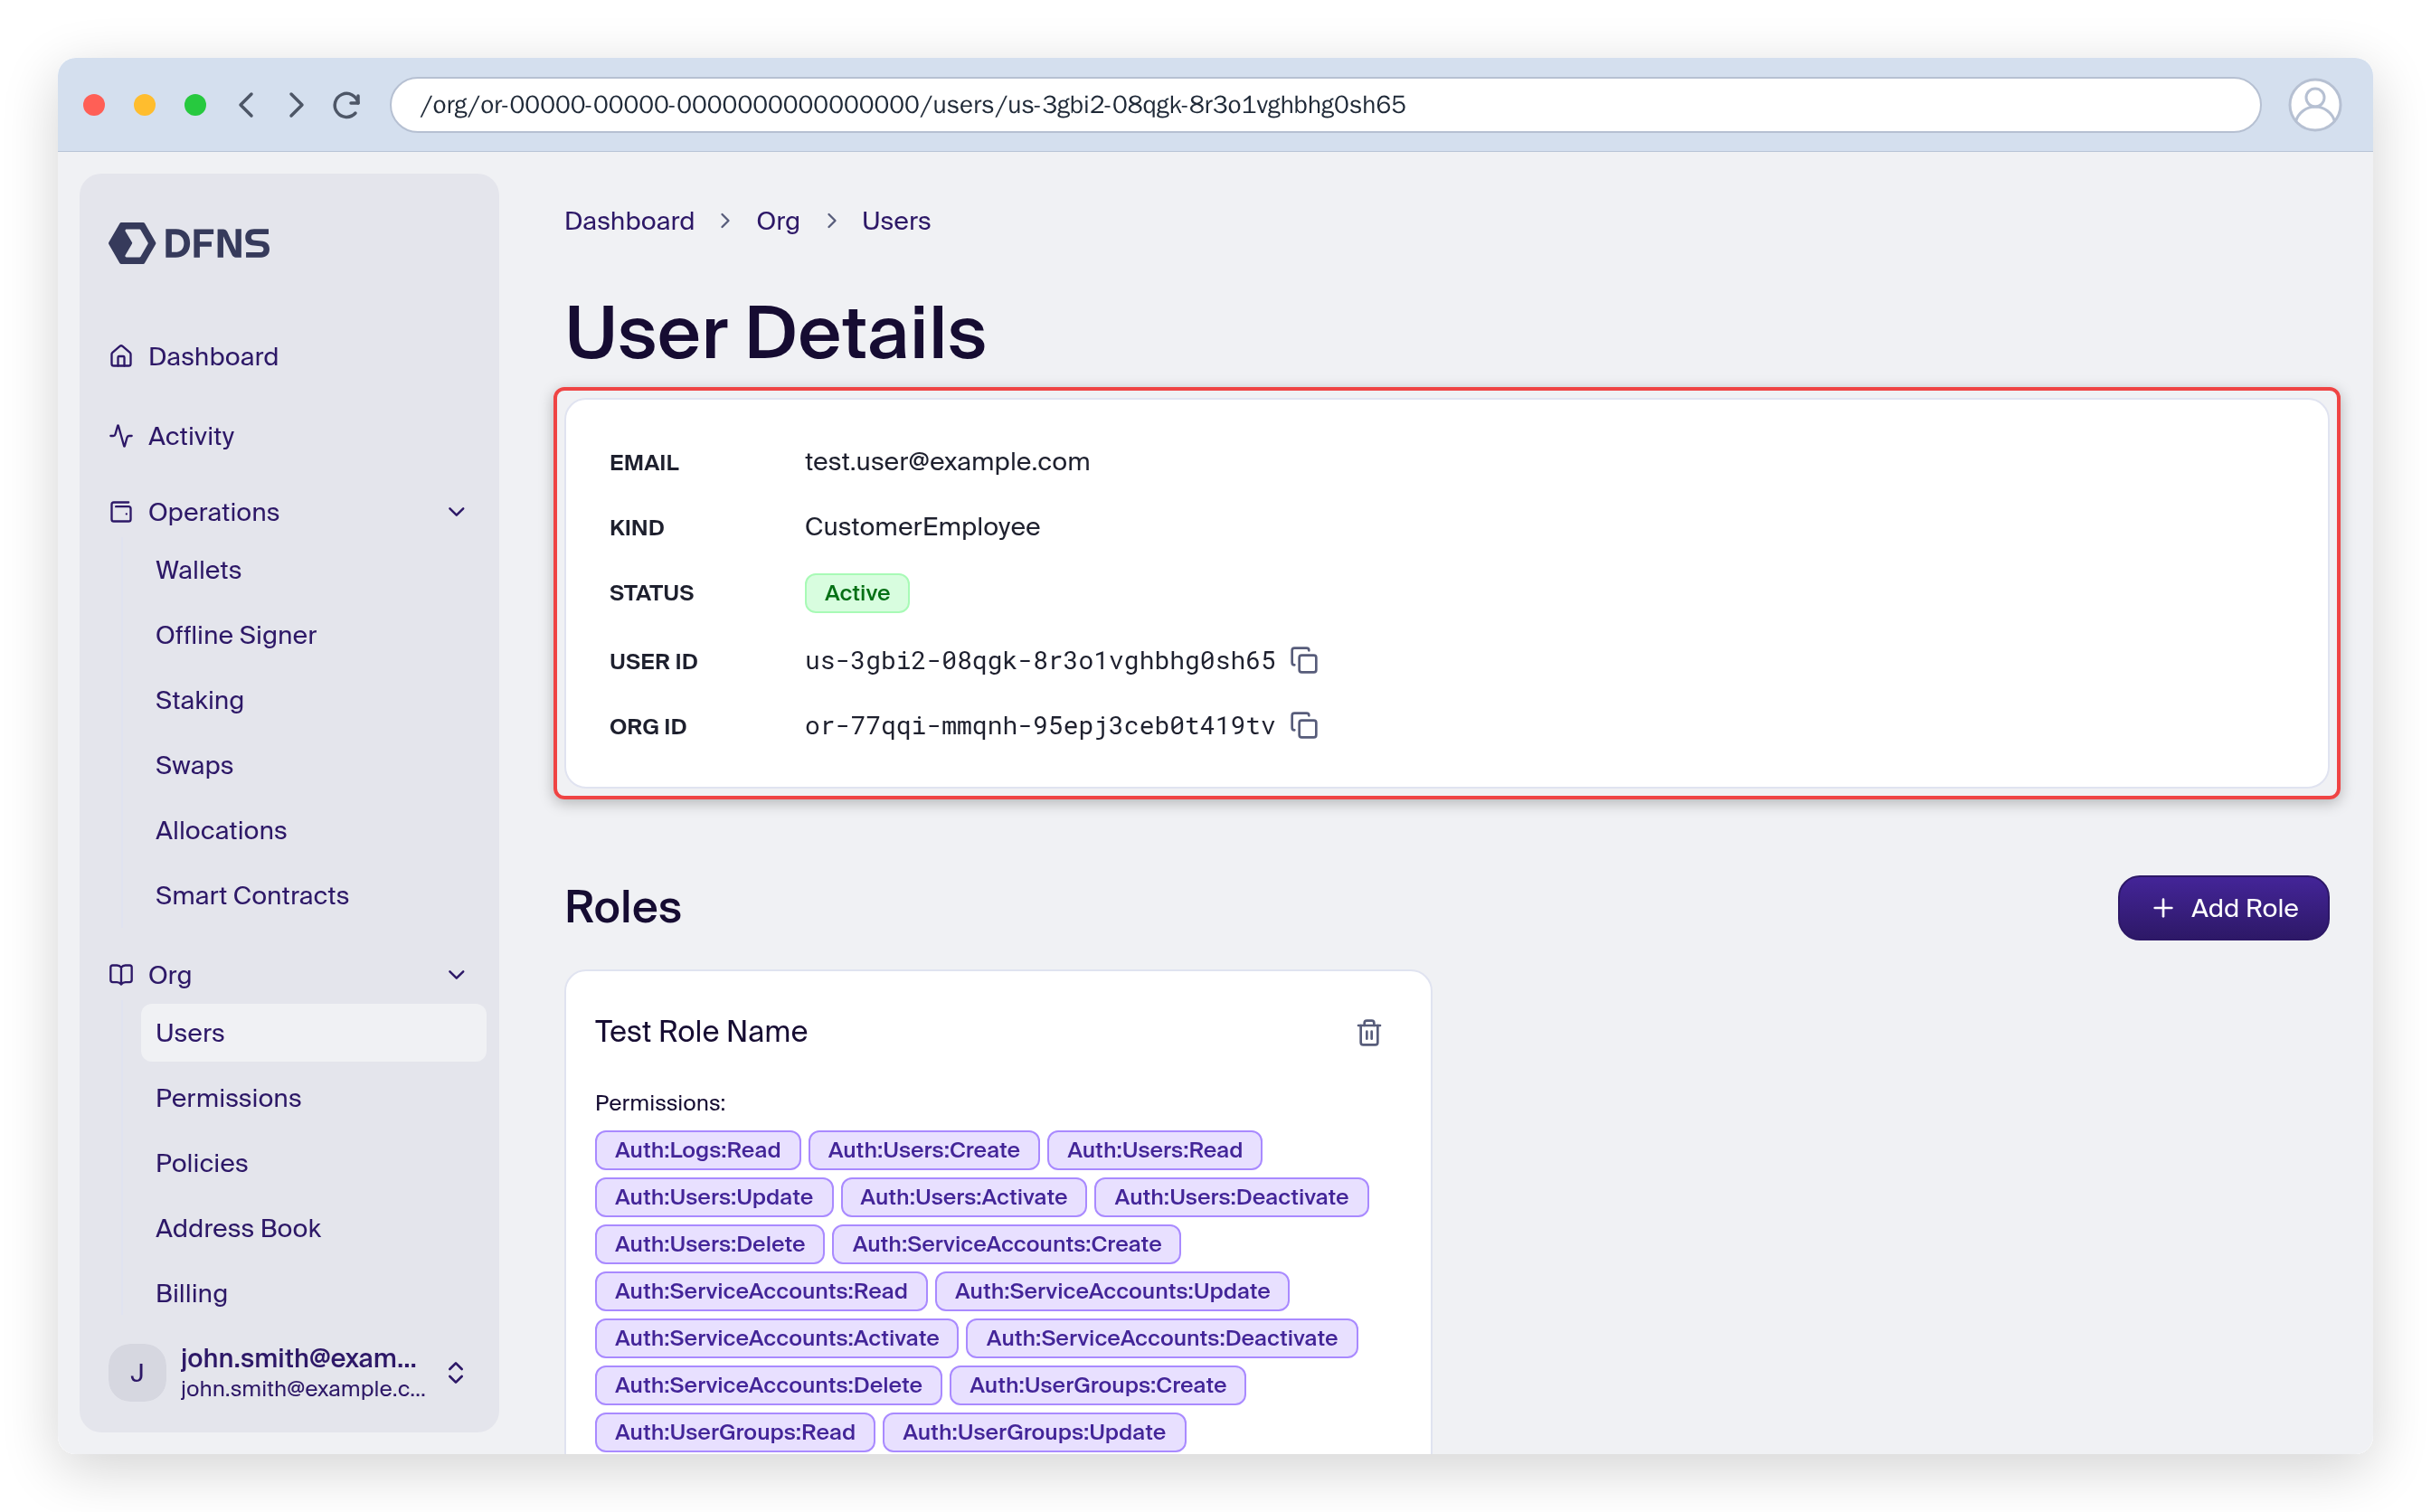
Task: Delete the Test Role Name role
Action: (x=1368, y=1032)
